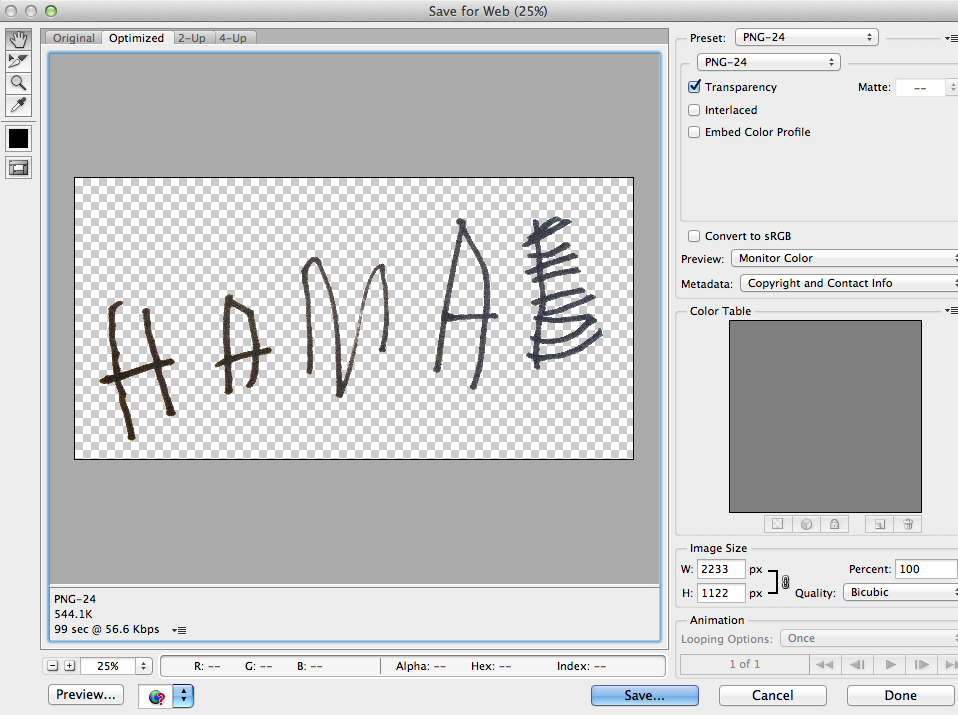Click the 99 sec @ 56.6 Kbps text
Viewport: 958px width, 715px height.
(x=106, y=629)
